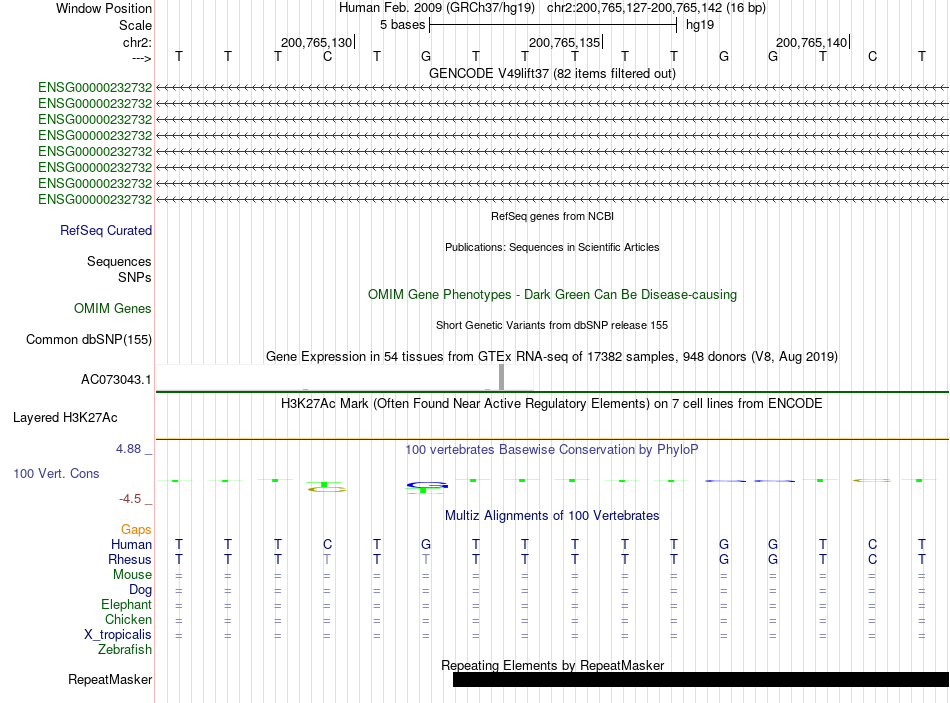Screen dimensions: 950x703
Task: Click the topmost ENSG00000232732 transcript label
Action: point(95,88)
